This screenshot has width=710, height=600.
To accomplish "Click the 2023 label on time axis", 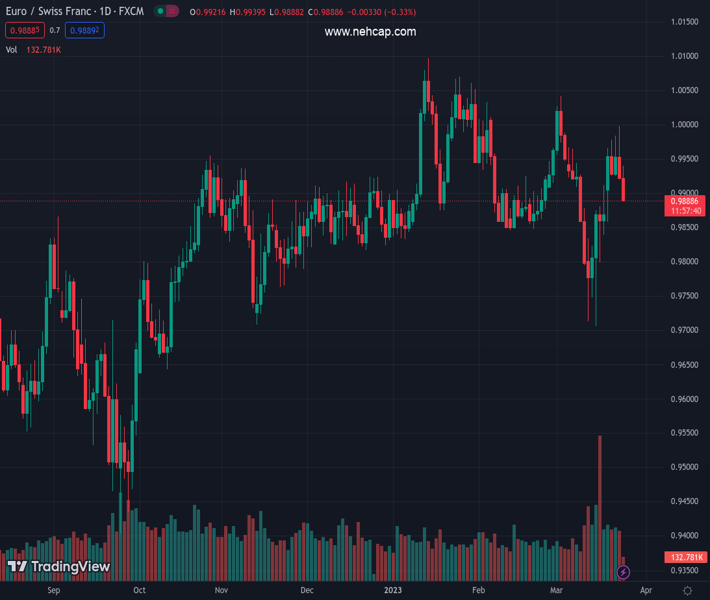I will pos(394,591).
